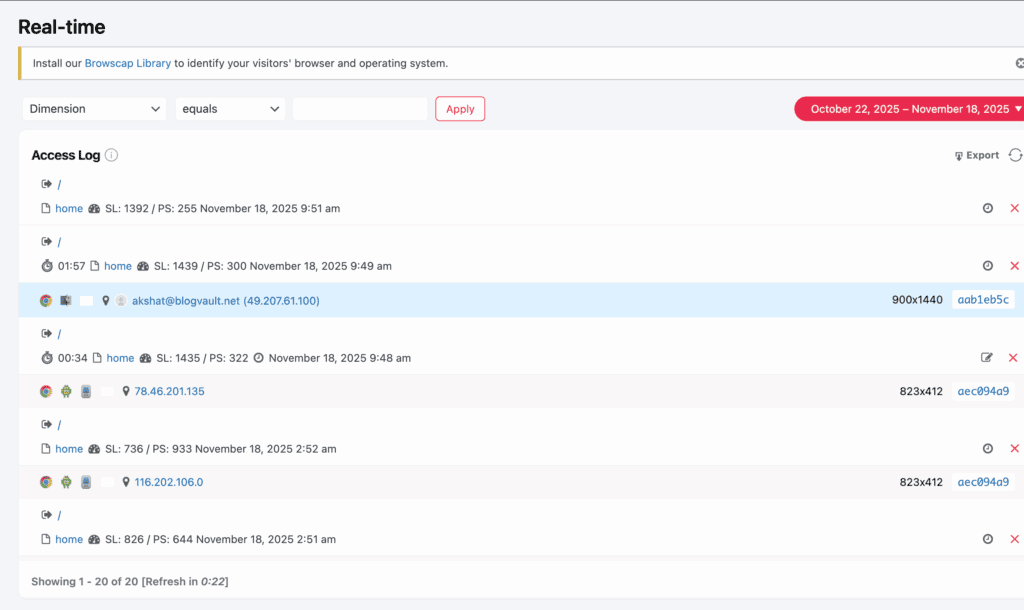Open the aab1eb5c fingerprint link
1024x610 pixels.
click(x=983, y=300)
